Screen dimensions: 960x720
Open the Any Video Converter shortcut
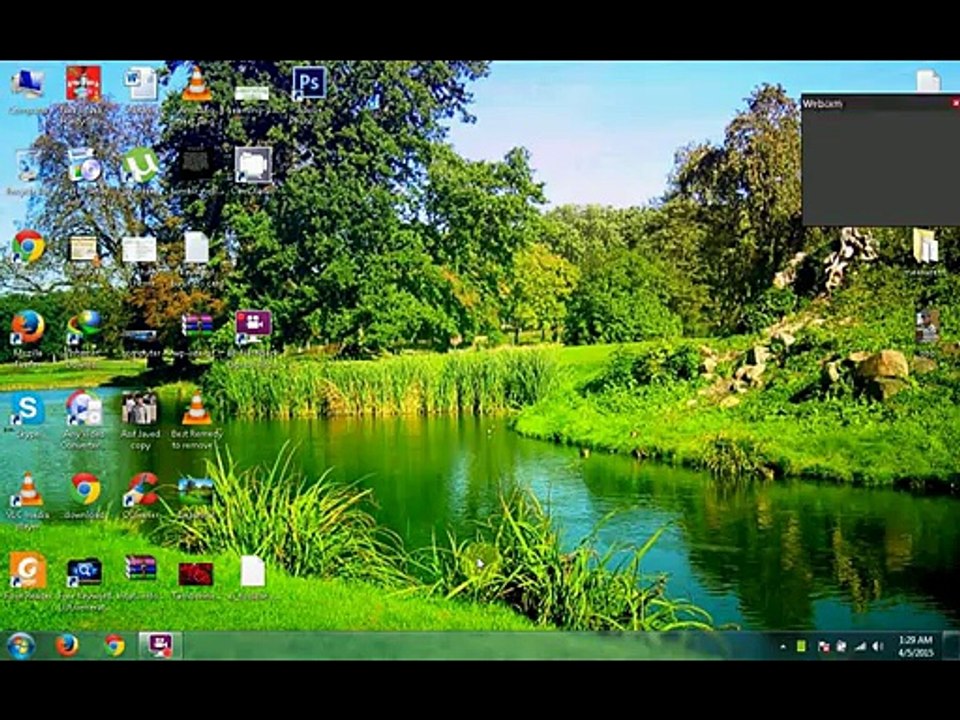[84, 408]
